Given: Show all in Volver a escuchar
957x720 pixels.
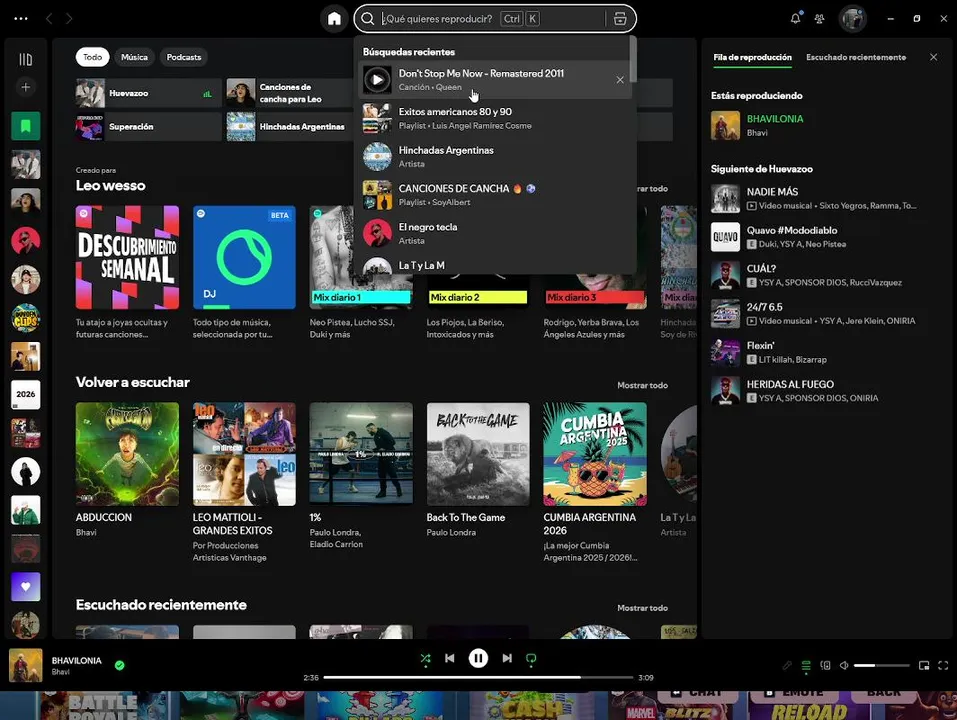Looking at the screenshot, I should 642,385.
